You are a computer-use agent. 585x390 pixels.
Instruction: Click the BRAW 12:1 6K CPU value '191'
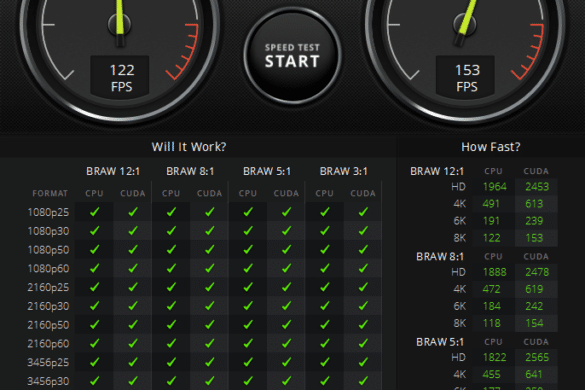[x=491, y=221]
